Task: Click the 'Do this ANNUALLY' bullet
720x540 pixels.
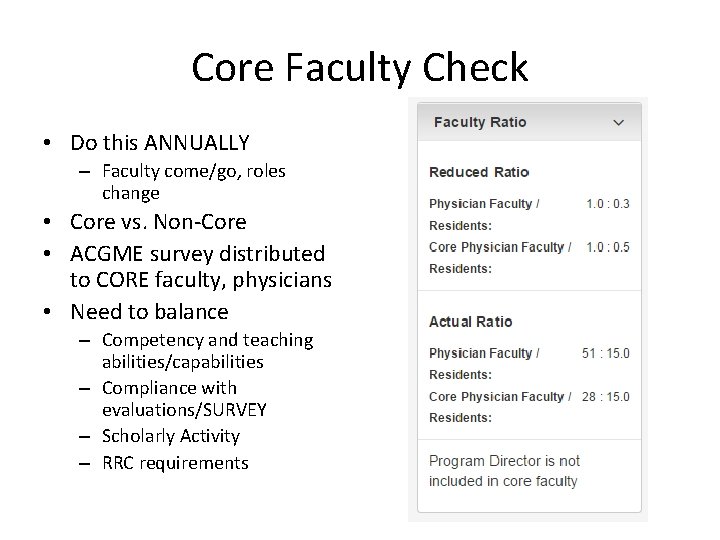Action: [160, 143]
